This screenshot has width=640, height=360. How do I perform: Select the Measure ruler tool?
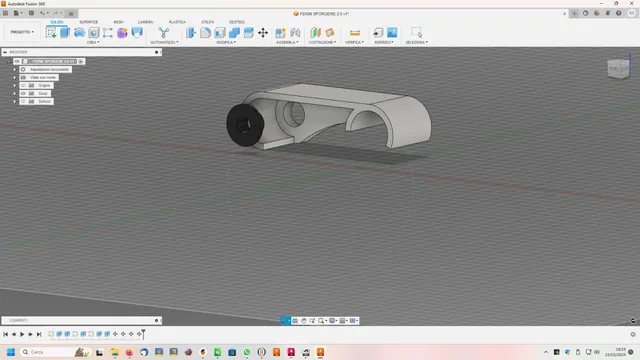click(x=355, y=33)
